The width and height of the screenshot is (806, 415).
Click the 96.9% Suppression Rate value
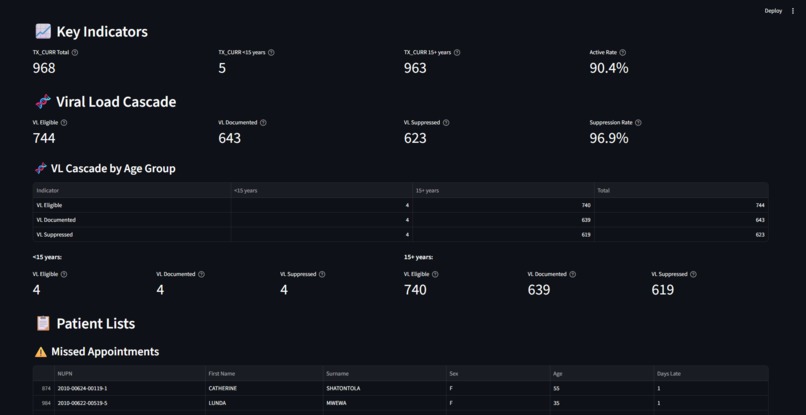(609, 138)
